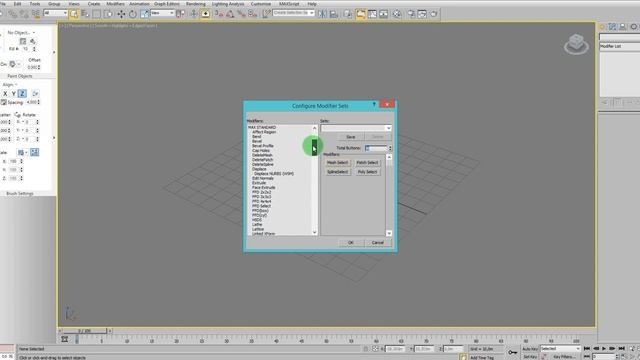
Task: Open the Graph Editors menu
Action: coord(167,4)
